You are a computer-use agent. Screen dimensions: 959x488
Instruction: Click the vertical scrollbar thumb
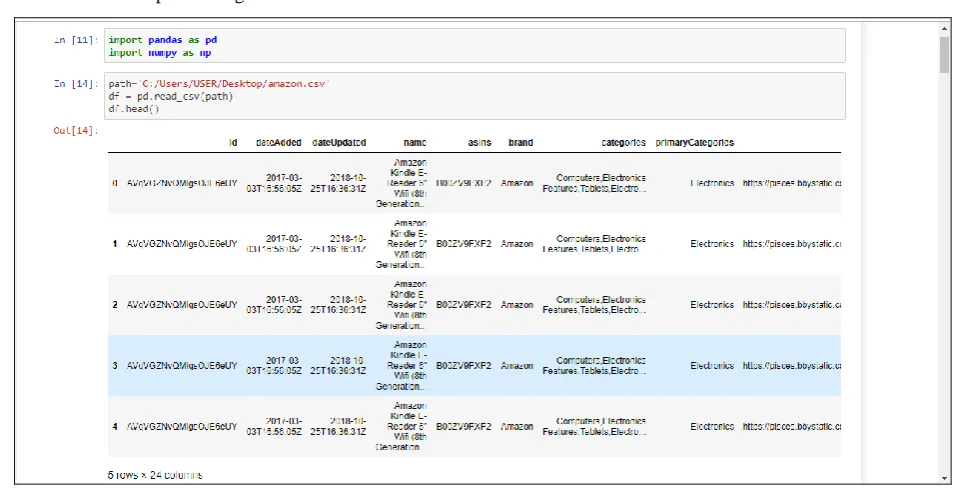[945, 54]
